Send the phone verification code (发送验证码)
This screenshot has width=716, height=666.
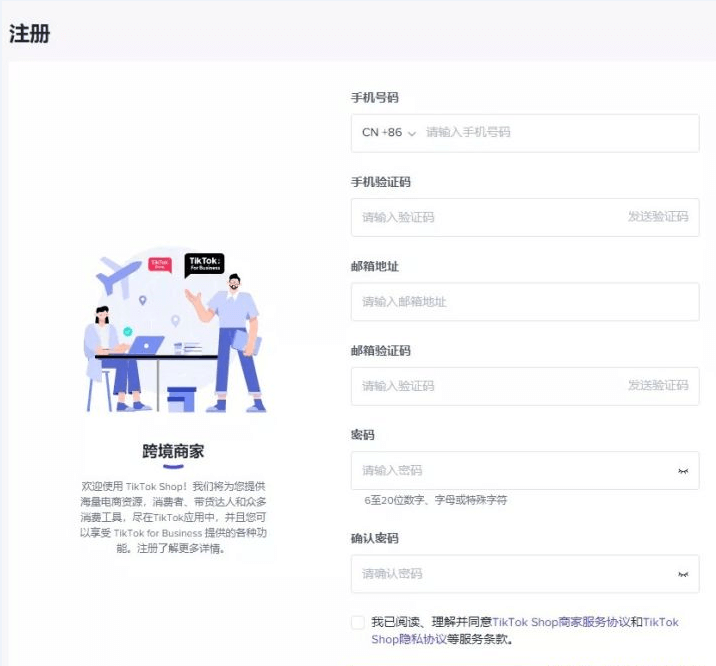[657, 217]
